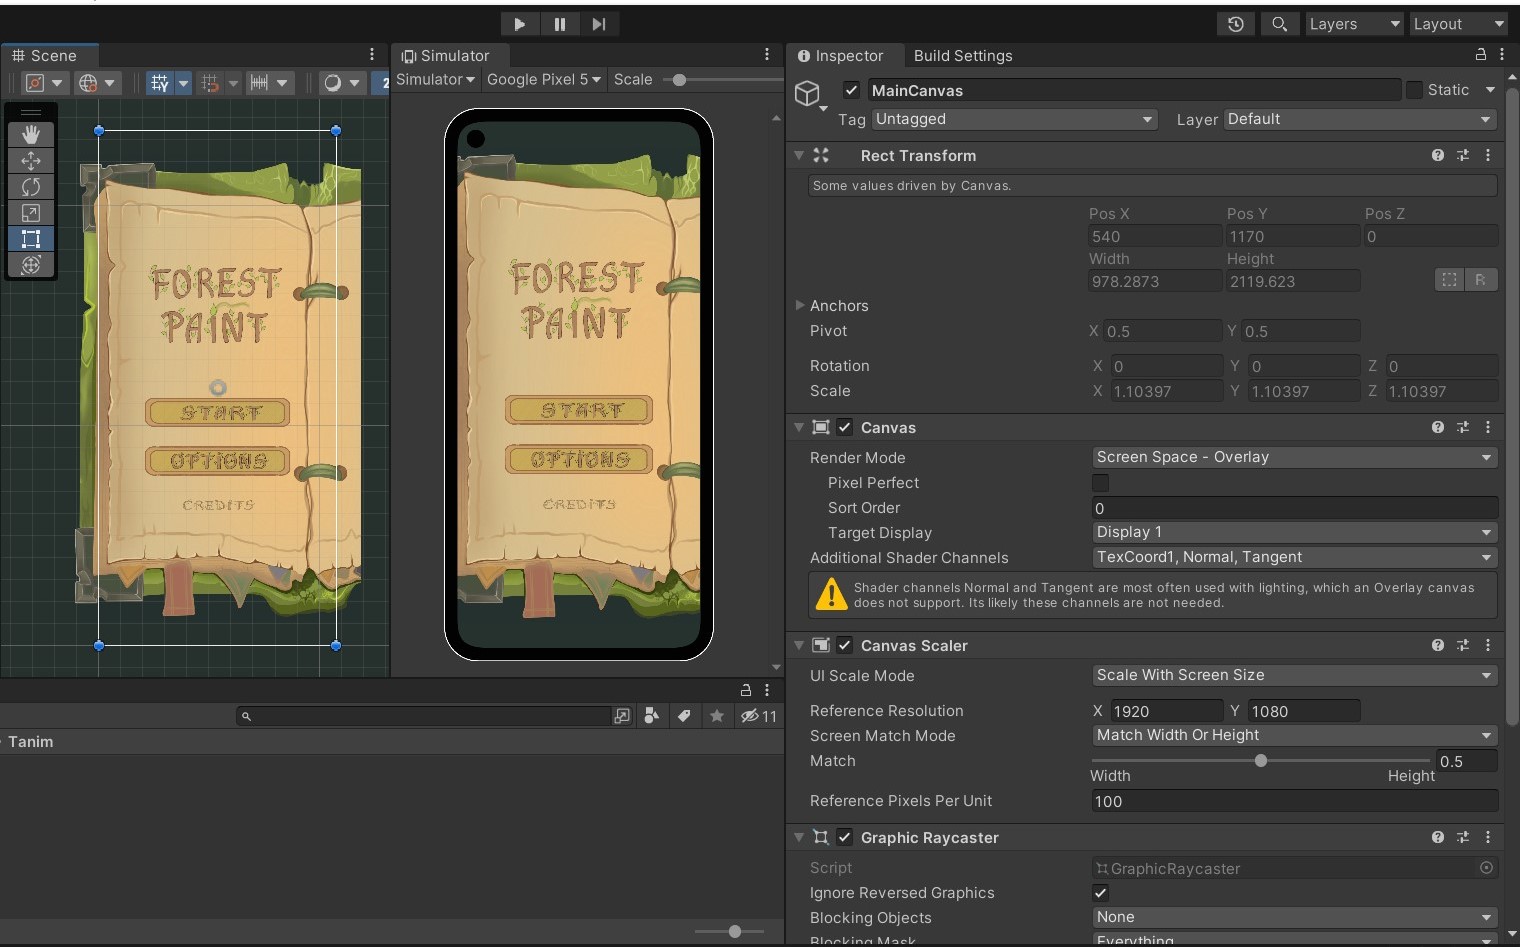This screenshot has width=1520, height=947.
Task: Open UI Scale Mode dropdown
Action: [x=1295, y=675]
